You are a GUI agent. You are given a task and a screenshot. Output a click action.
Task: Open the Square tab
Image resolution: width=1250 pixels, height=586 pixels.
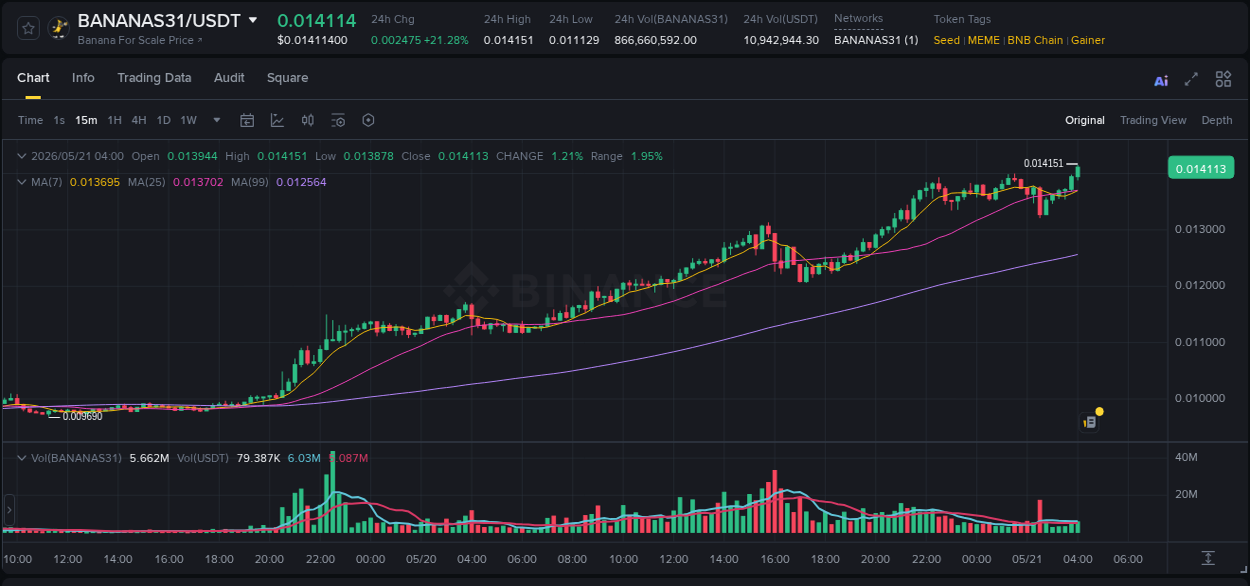[x=287, y=78]
